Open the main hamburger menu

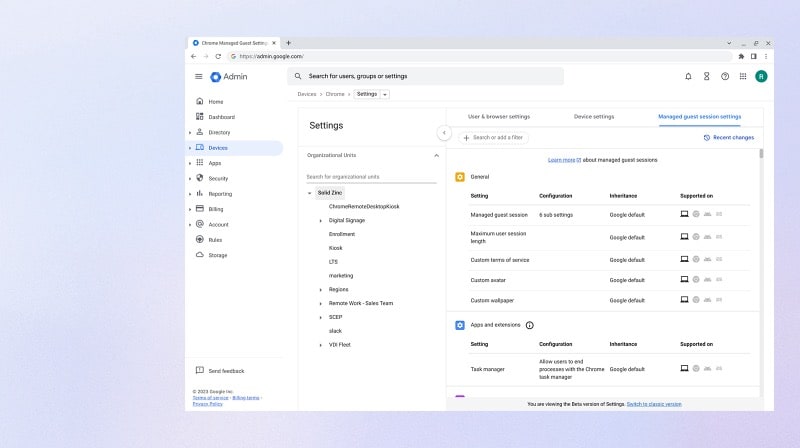(198, 77)
